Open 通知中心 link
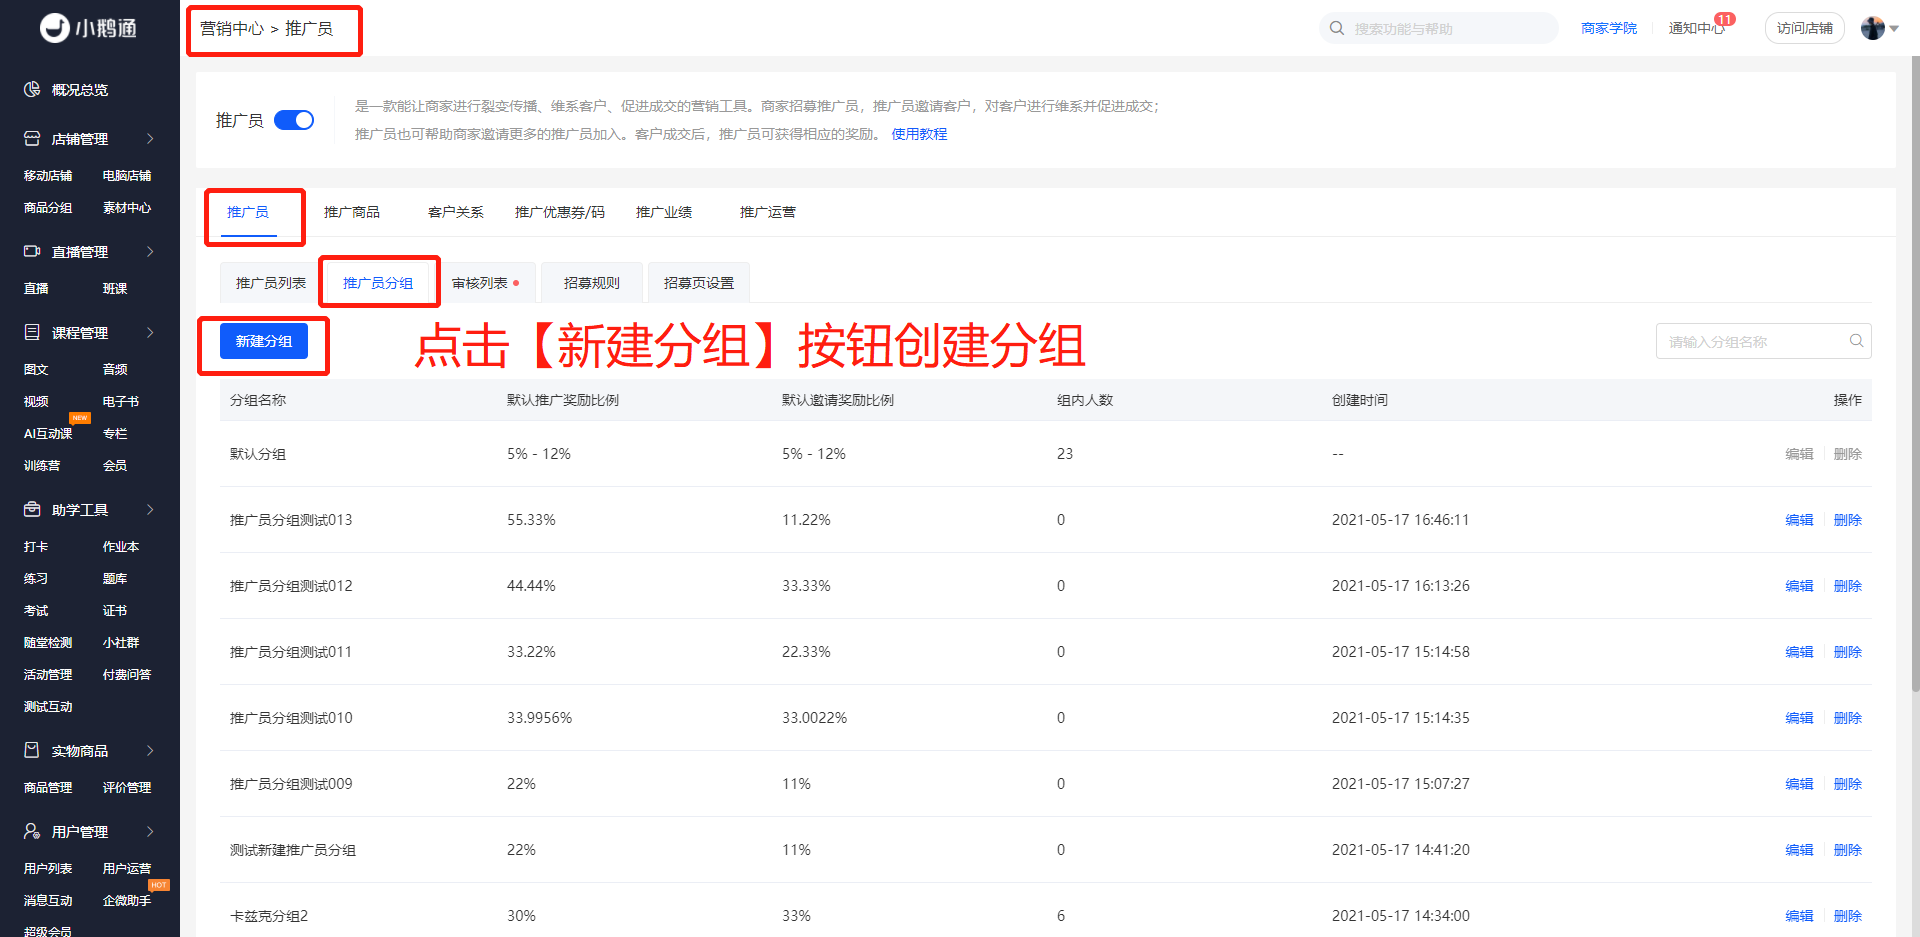This screenshot has height=937, width=1920. pos(1696,28)
